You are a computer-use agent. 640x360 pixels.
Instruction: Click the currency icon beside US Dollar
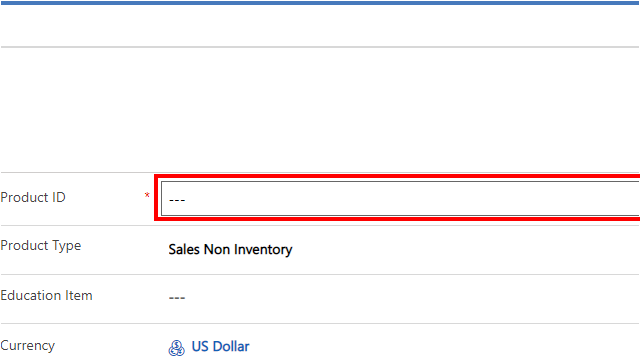pos(176,348)
